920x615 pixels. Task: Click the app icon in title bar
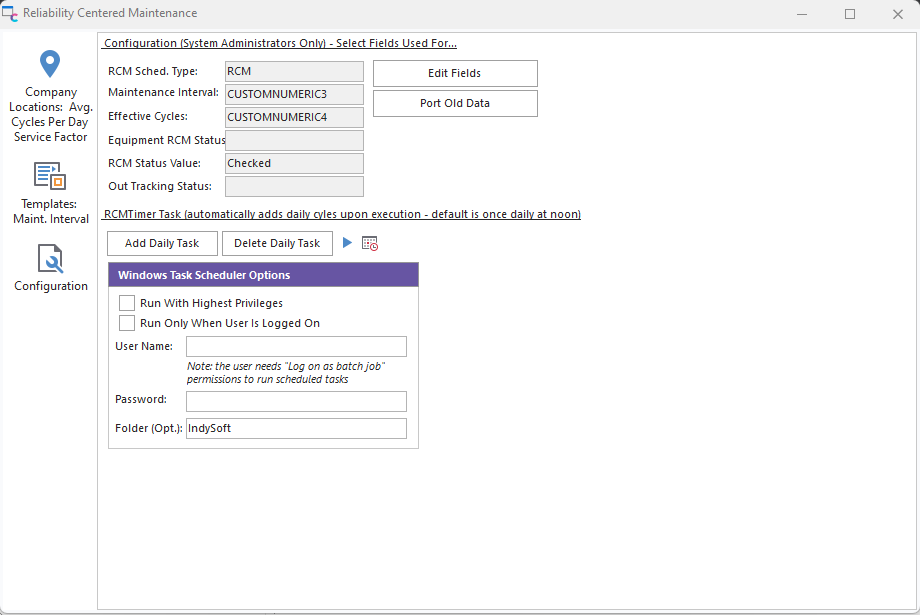10,13
